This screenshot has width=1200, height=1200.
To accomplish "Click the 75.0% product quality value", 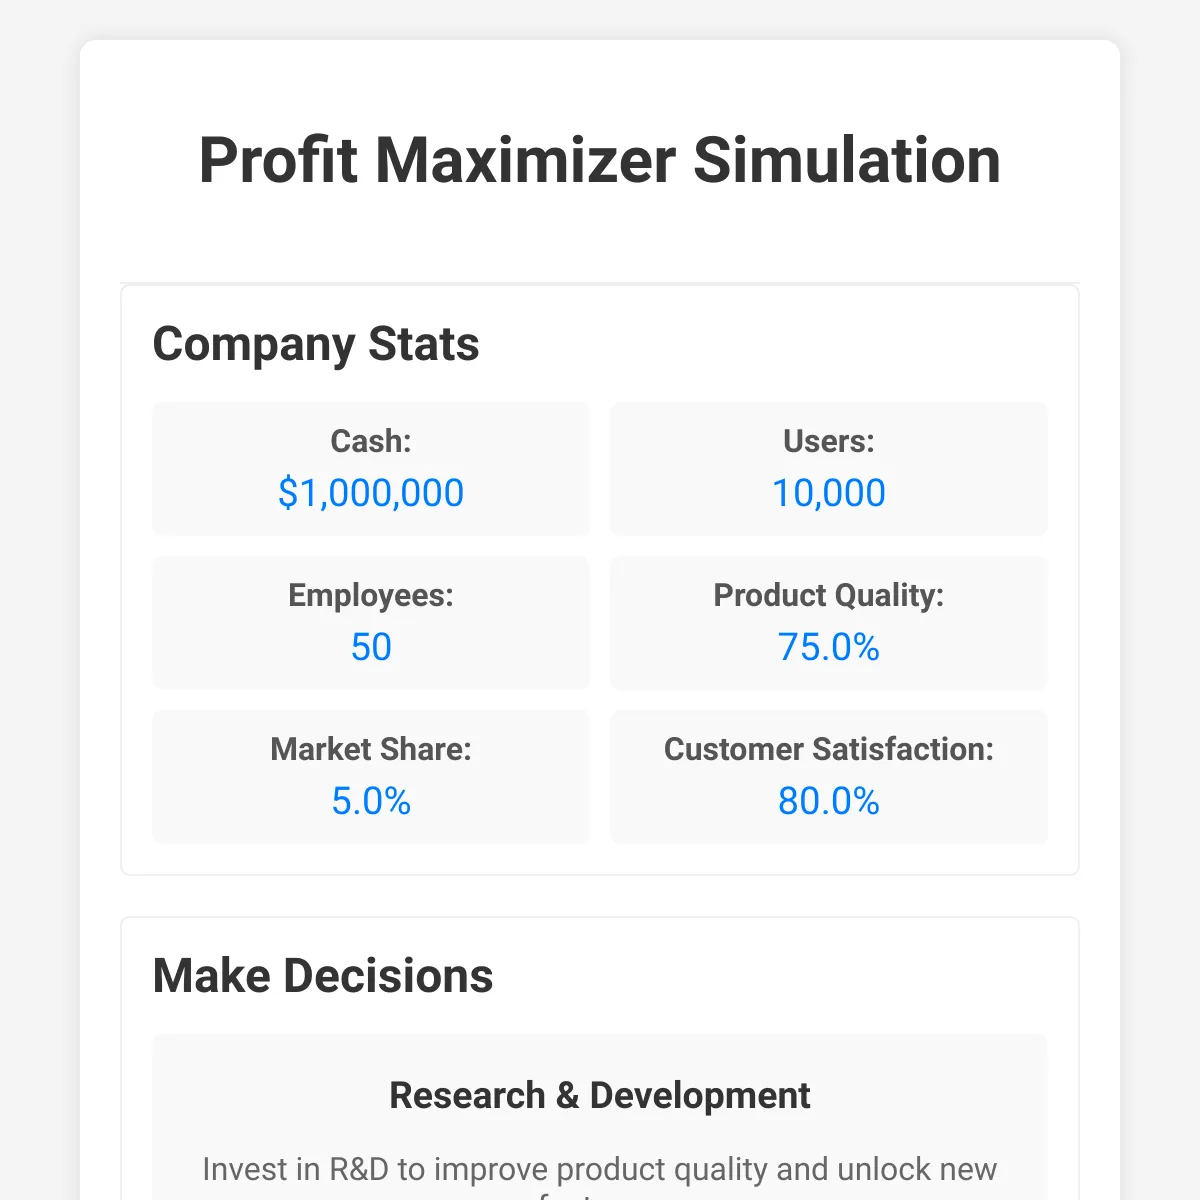I will (828, 647).
